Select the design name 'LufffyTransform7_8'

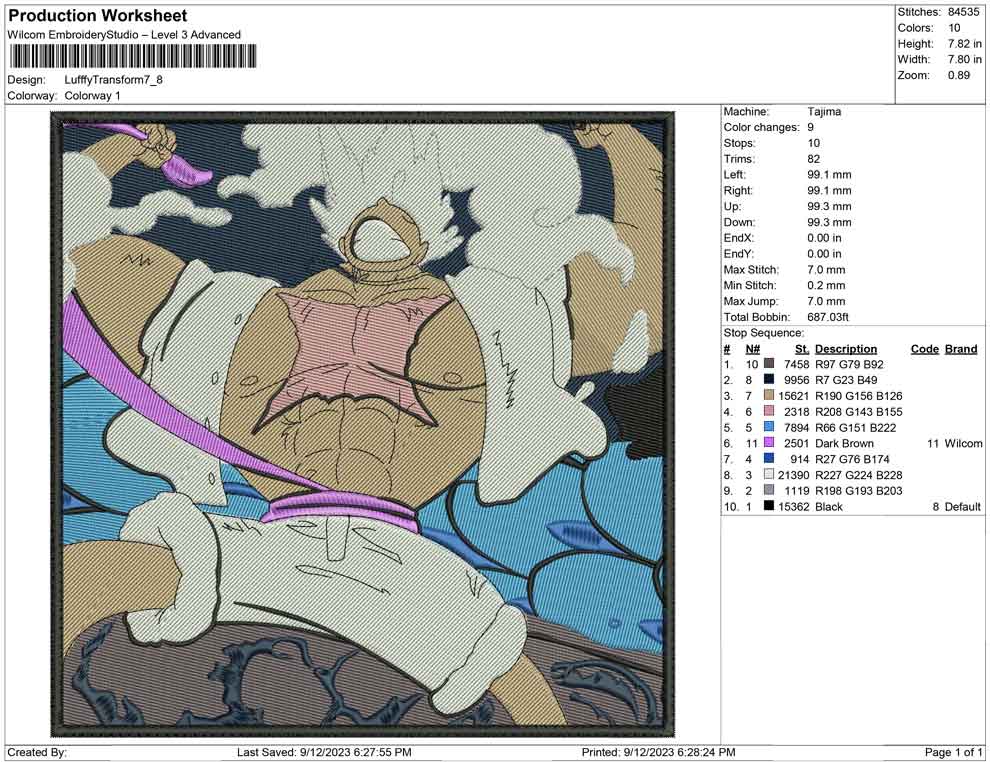pyautogui.click(x=114, y=80)
